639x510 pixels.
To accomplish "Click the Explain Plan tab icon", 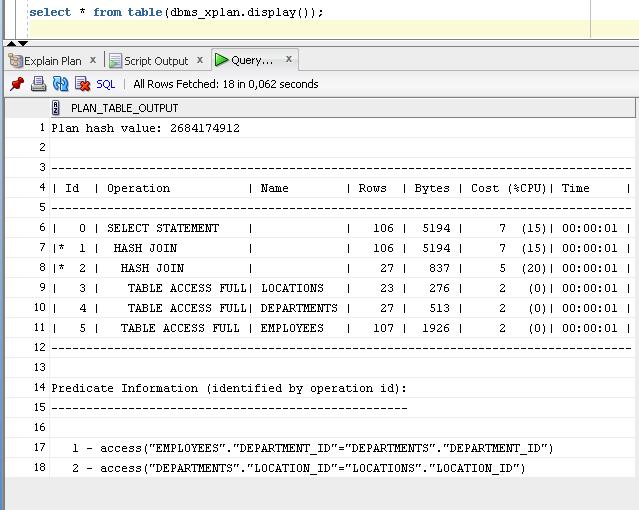I will pos(15,61).
